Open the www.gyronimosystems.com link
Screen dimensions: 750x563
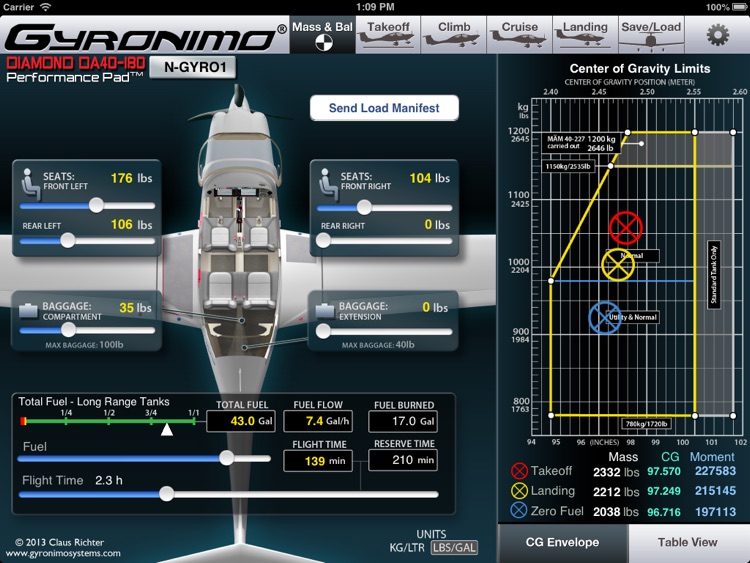pos(63,553)
